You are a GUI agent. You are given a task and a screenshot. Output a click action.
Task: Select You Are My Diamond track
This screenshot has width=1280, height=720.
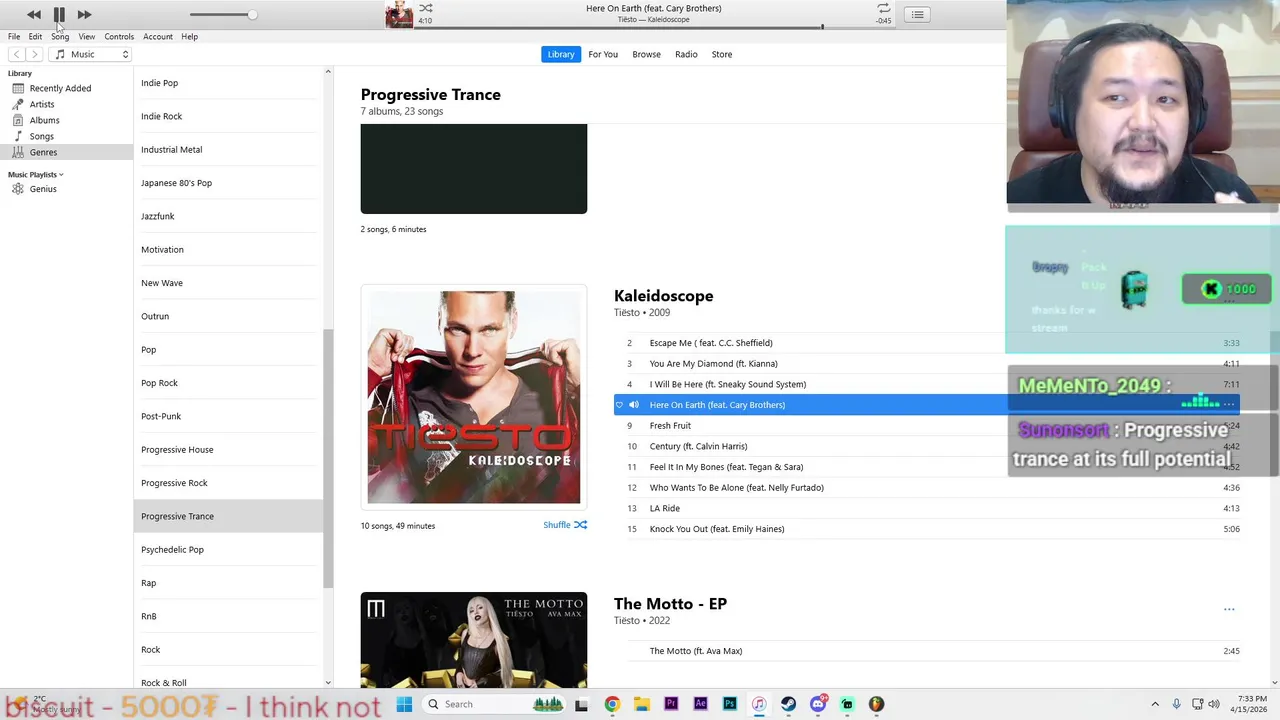(713, 364)
